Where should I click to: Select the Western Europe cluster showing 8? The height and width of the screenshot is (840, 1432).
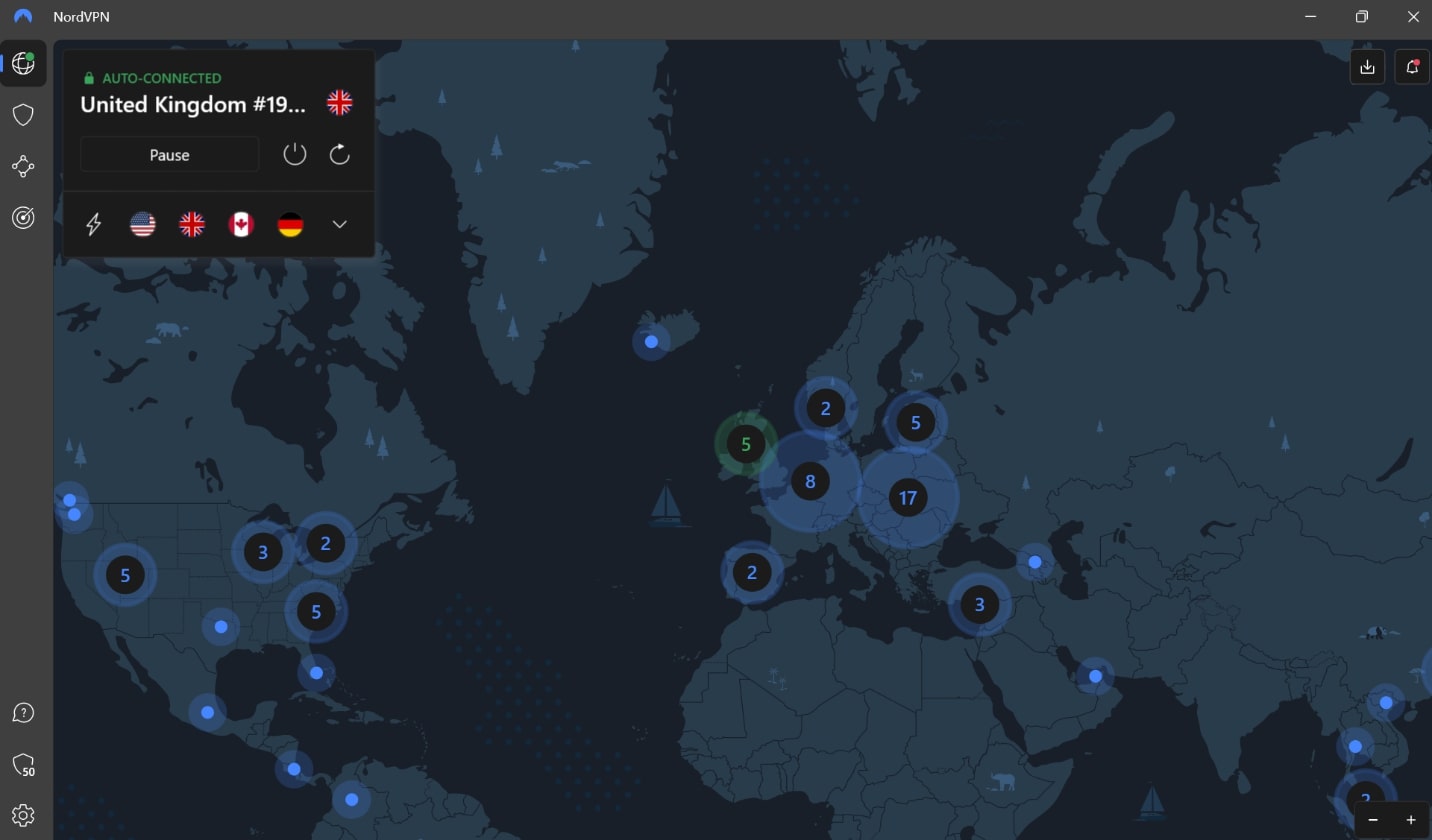coord(810,481)
